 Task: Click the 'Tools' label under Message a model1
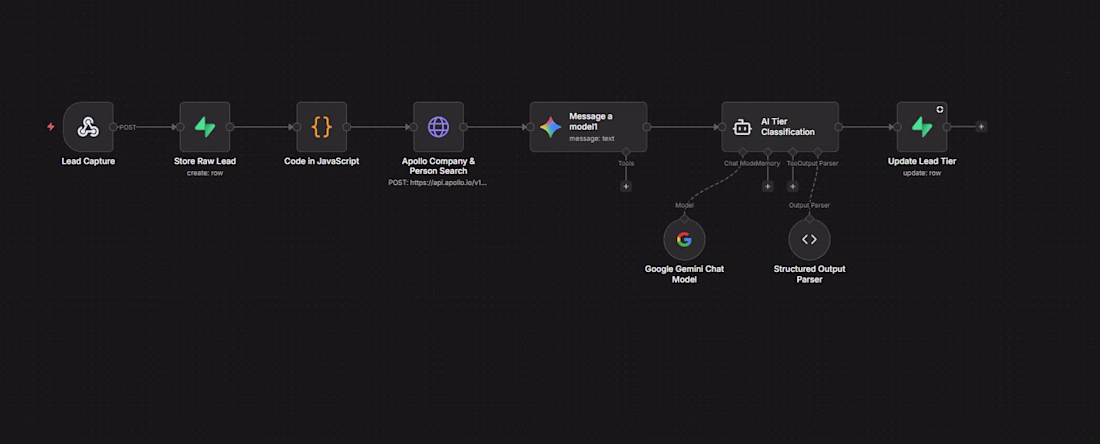pos(626,163)
